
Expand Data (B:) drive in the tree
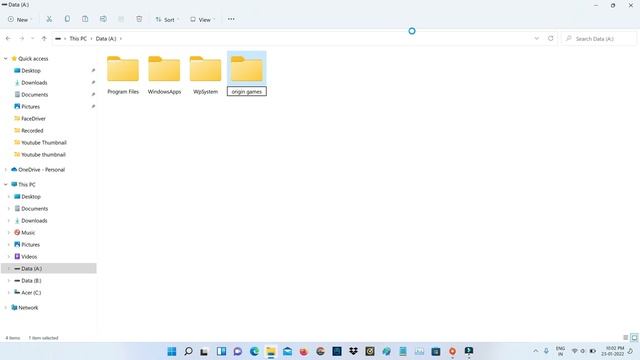(9, 281)
